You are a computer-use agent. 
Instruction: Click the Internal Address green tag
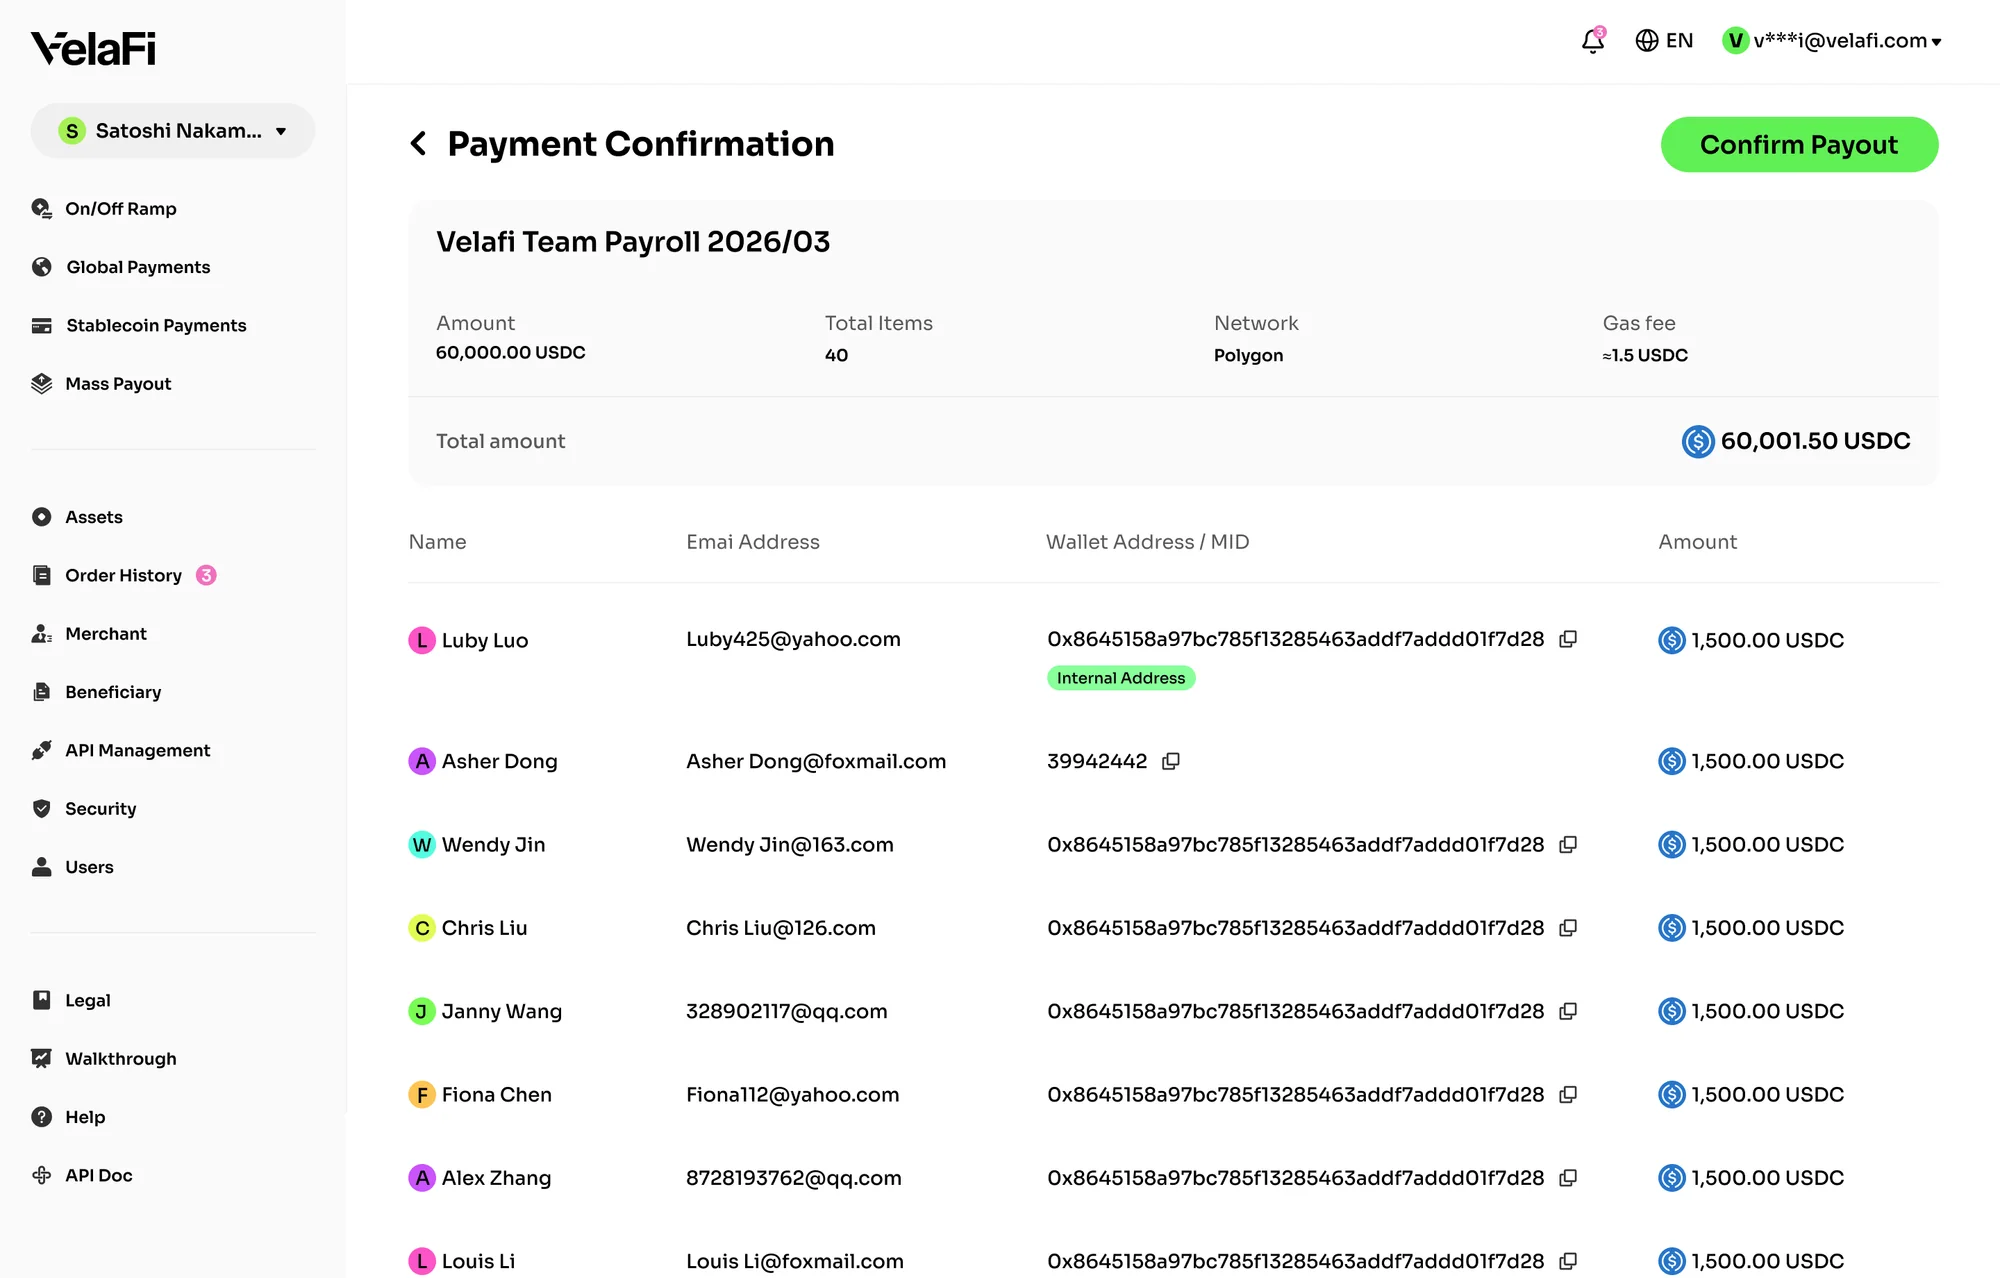[1121, 678]
